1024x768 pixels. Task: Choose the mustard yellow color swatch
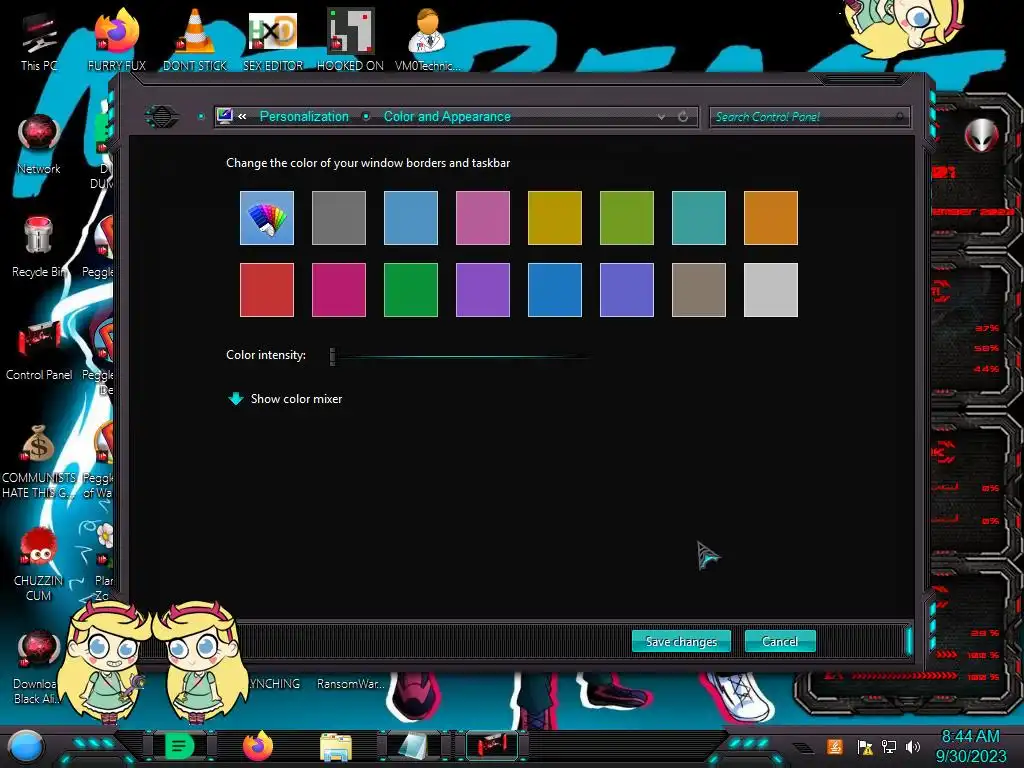pyautogui.click(x=554, y=218)
